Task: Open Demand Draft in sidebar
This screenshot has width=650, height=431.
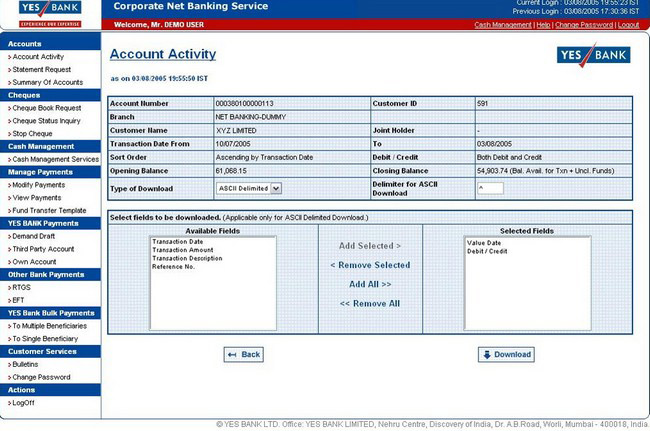Action: pyautogui.click(x=34, y=236)
